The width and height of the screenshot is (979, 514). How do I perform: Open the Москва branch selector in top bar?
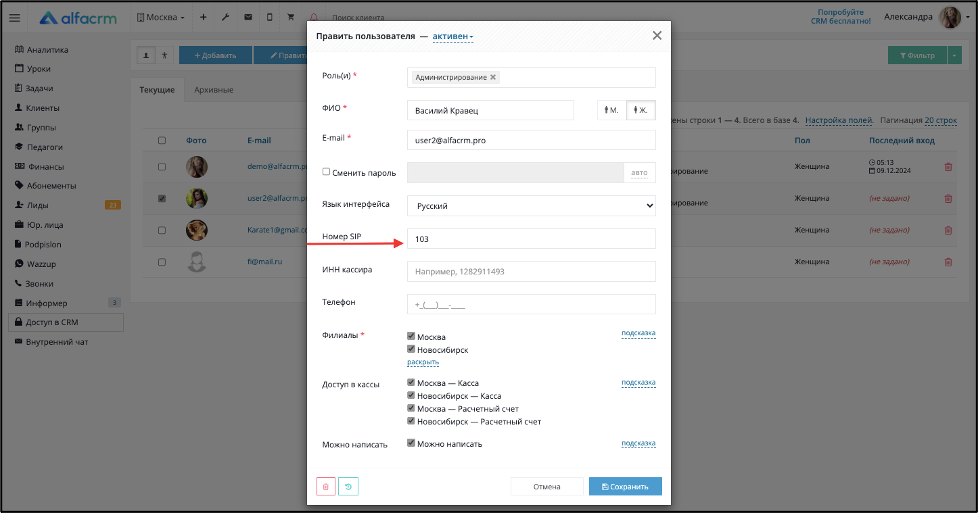pos(160,17)
